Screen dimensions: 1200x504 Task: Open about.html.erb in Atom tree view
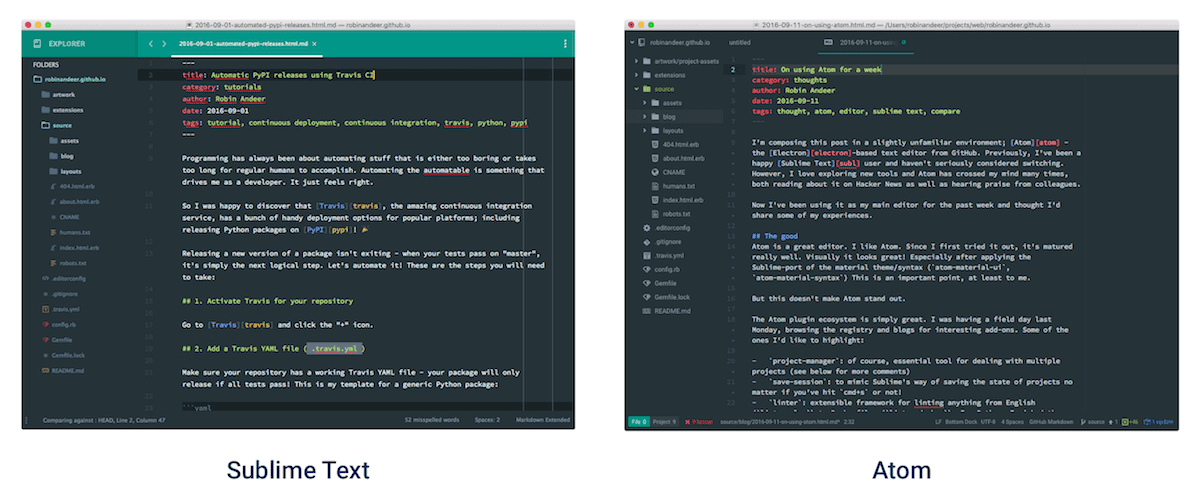[678, 159]
